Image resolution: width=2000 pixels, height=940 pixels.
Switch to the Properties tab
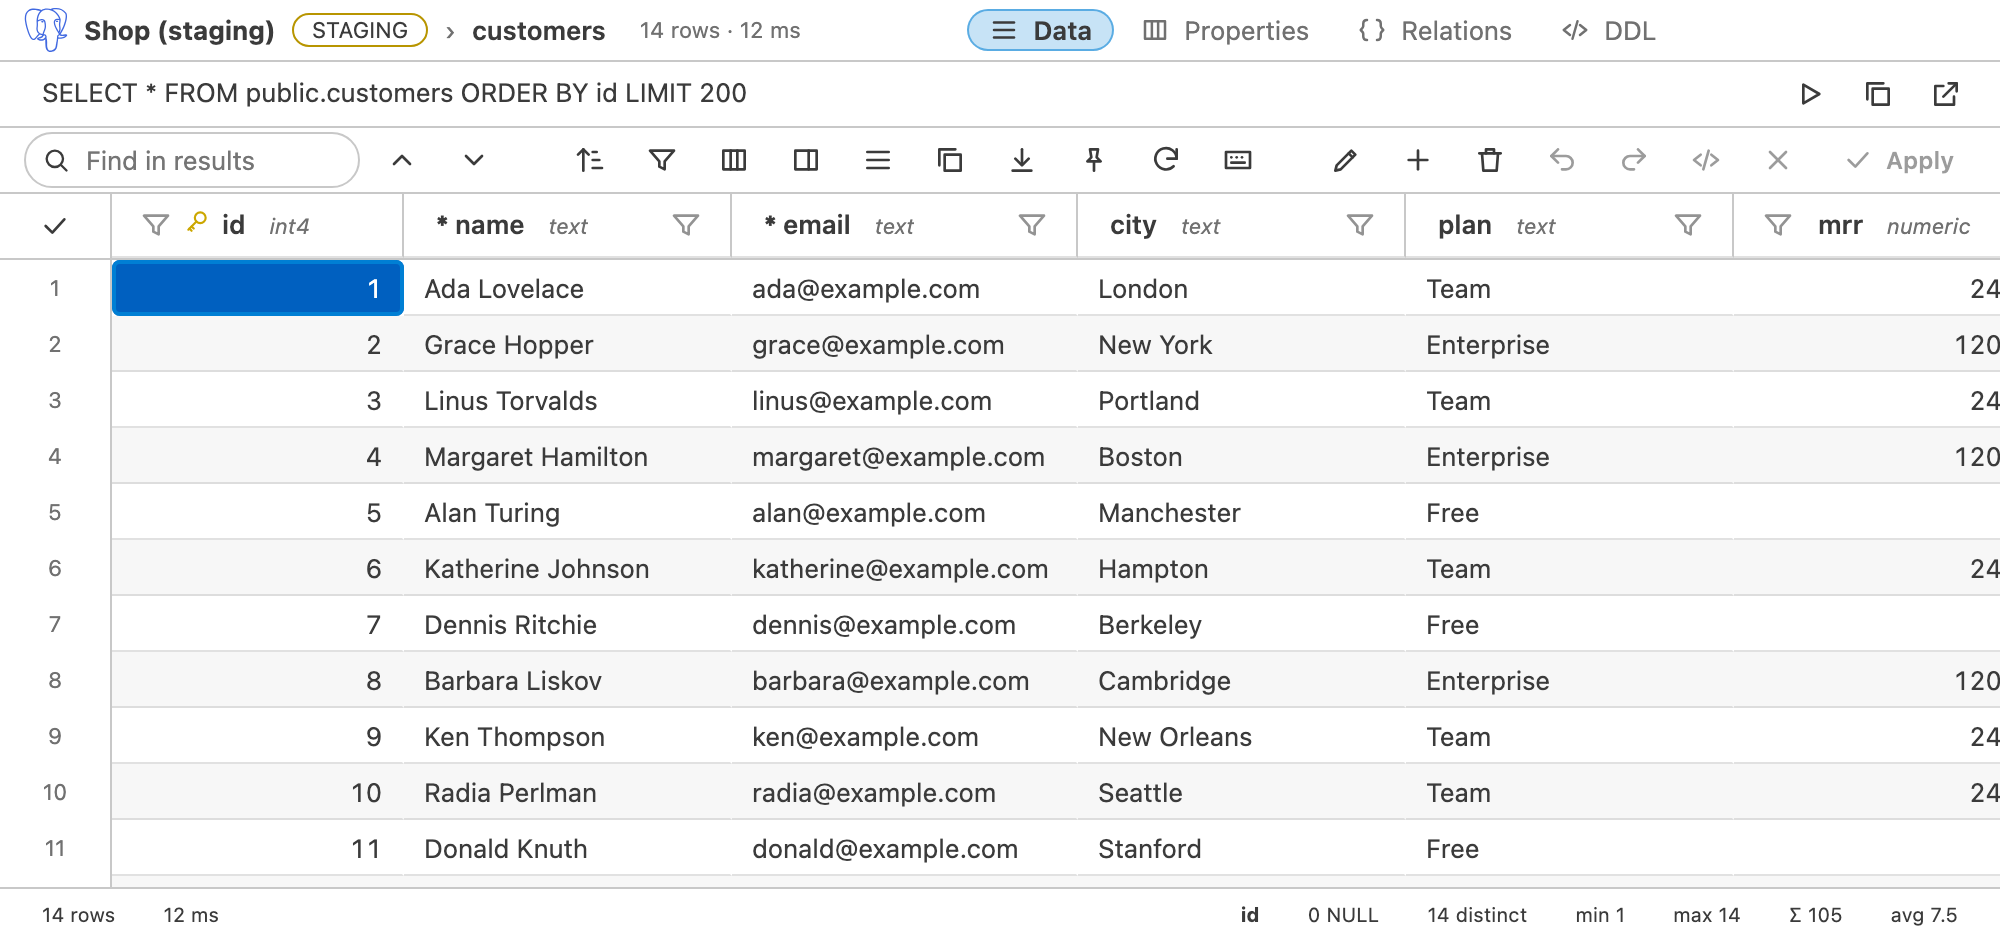pos(1226,31)
